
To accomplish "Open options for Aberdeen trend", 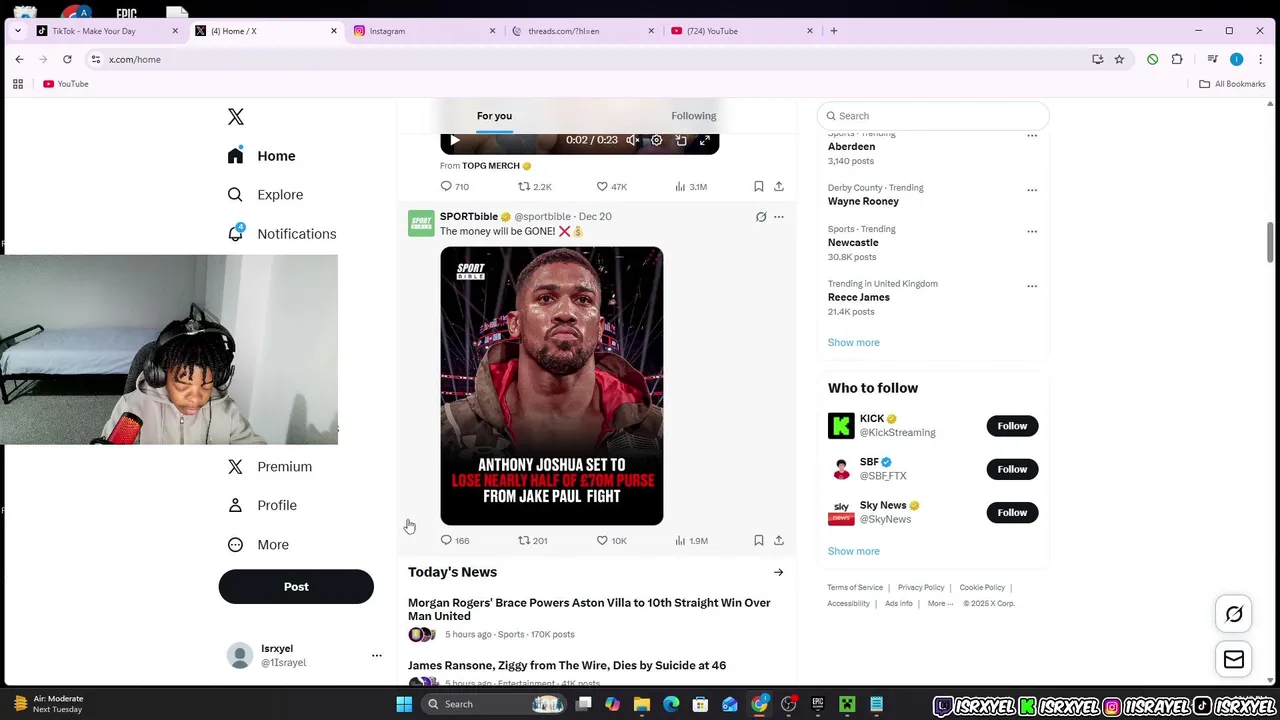I will pyautogui.click(x=1032, y=136).
